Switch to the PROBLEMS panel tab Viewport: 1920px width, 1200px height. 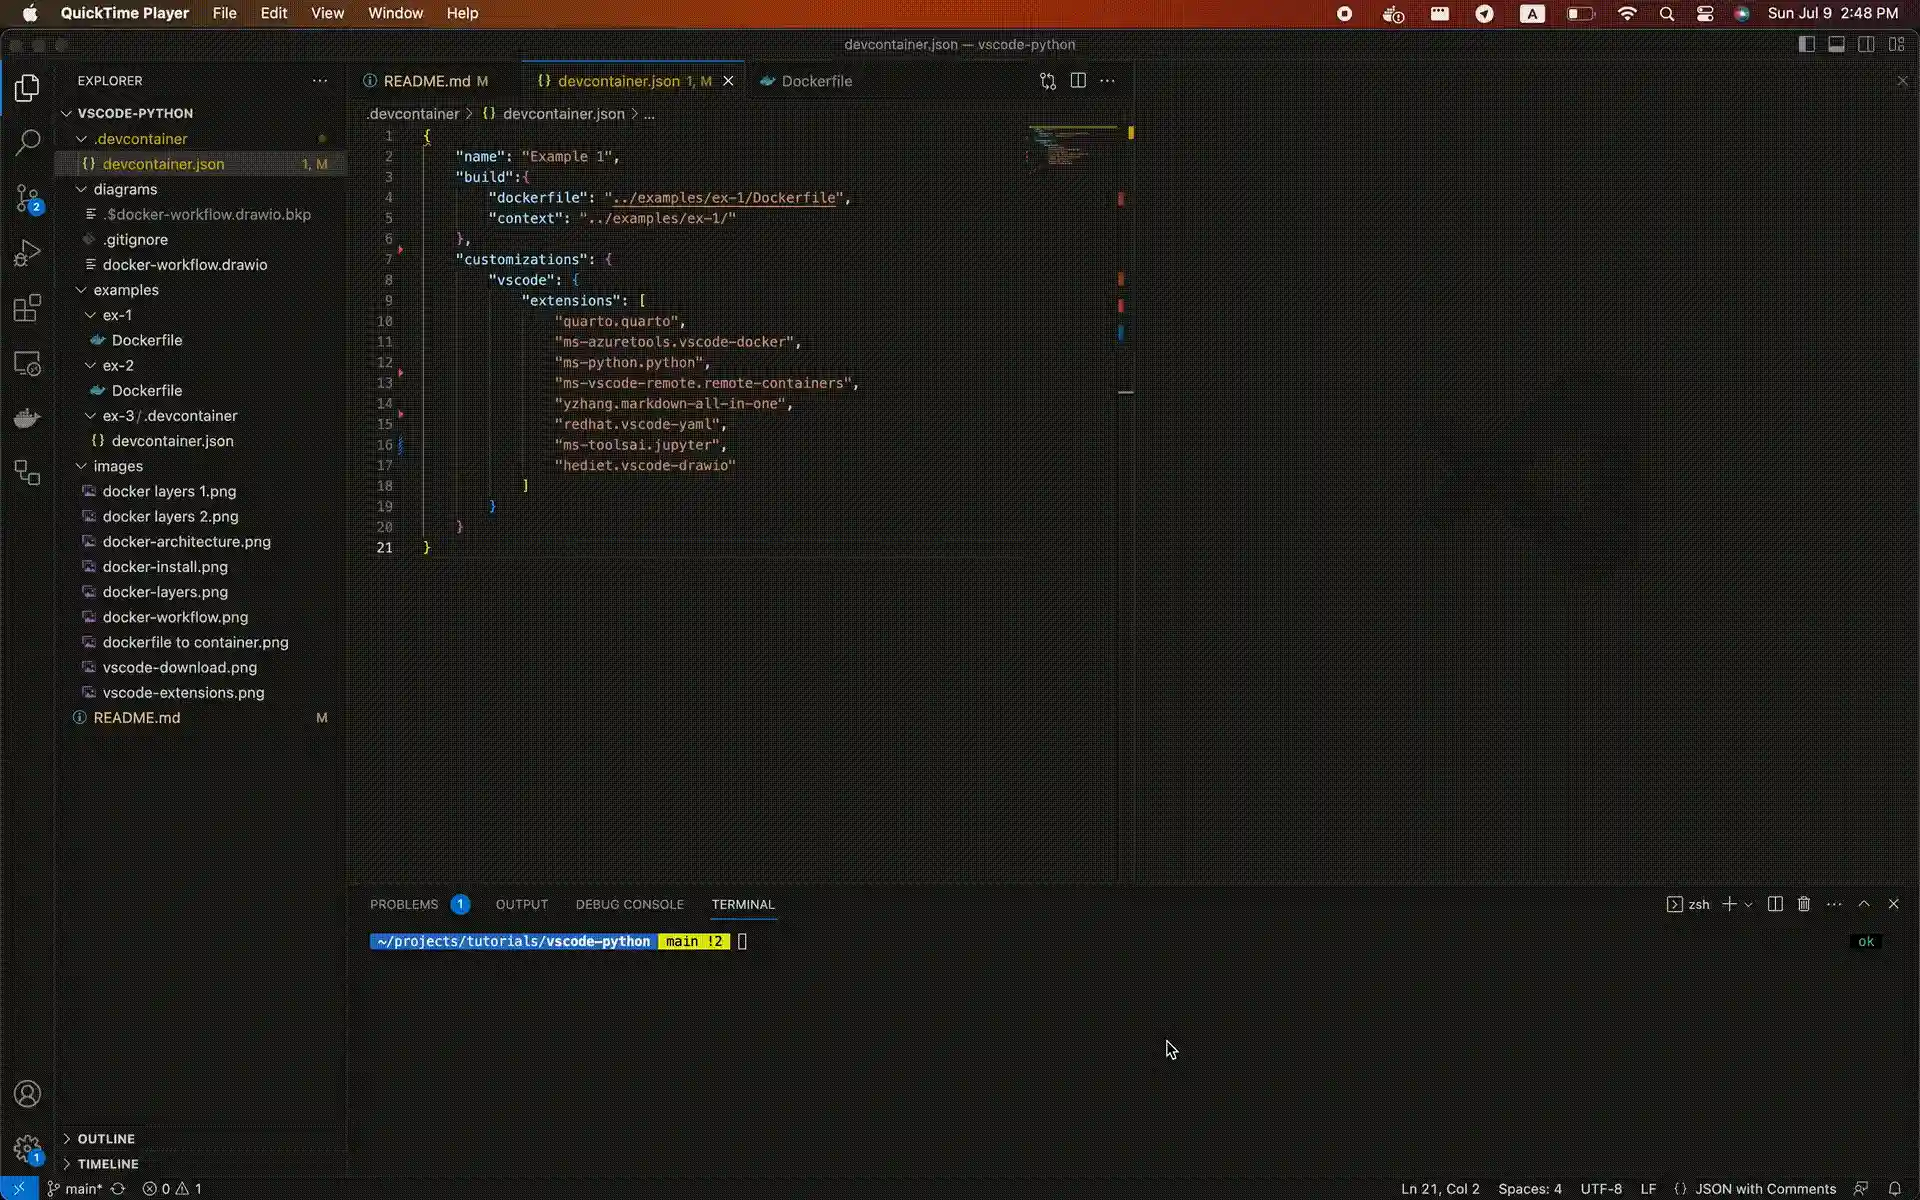click(x=404, y=904)
